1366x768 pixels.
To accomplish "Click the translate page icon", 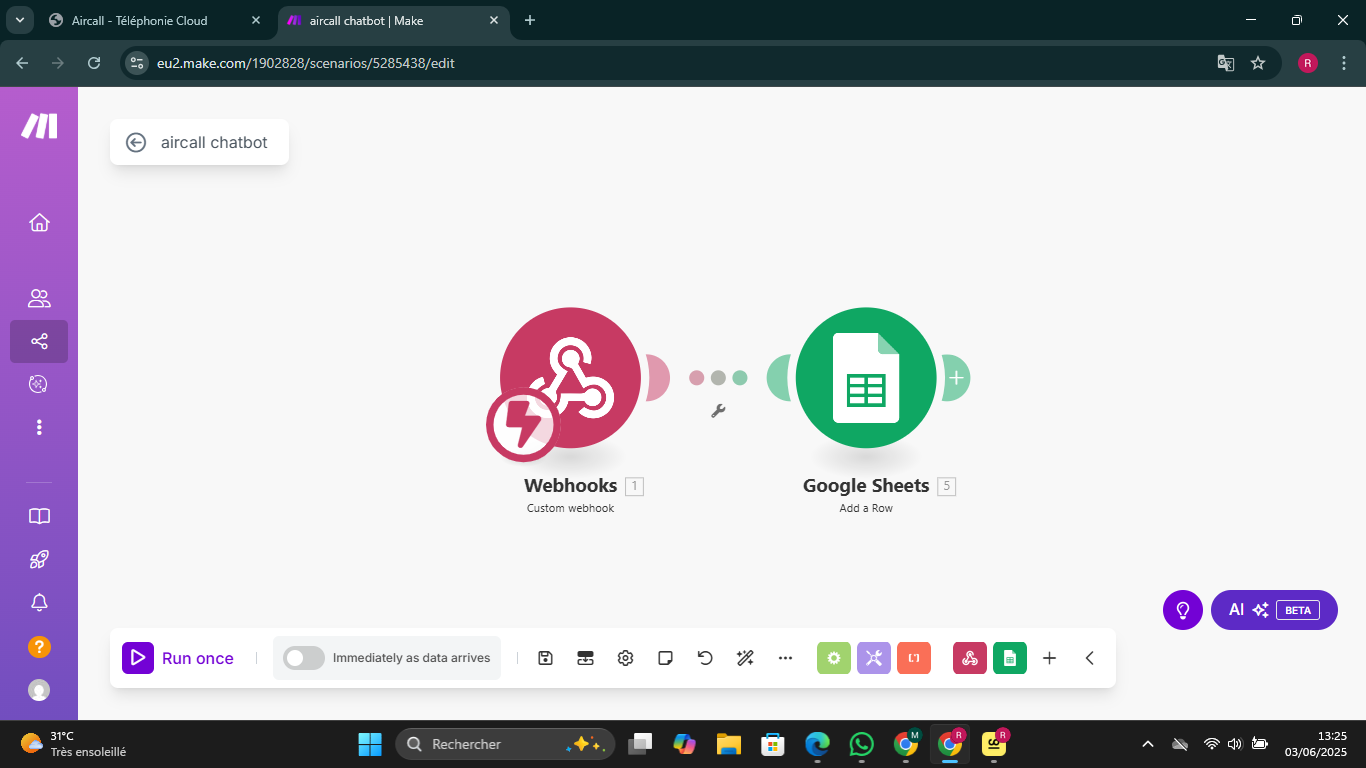I will point(1225,63).
